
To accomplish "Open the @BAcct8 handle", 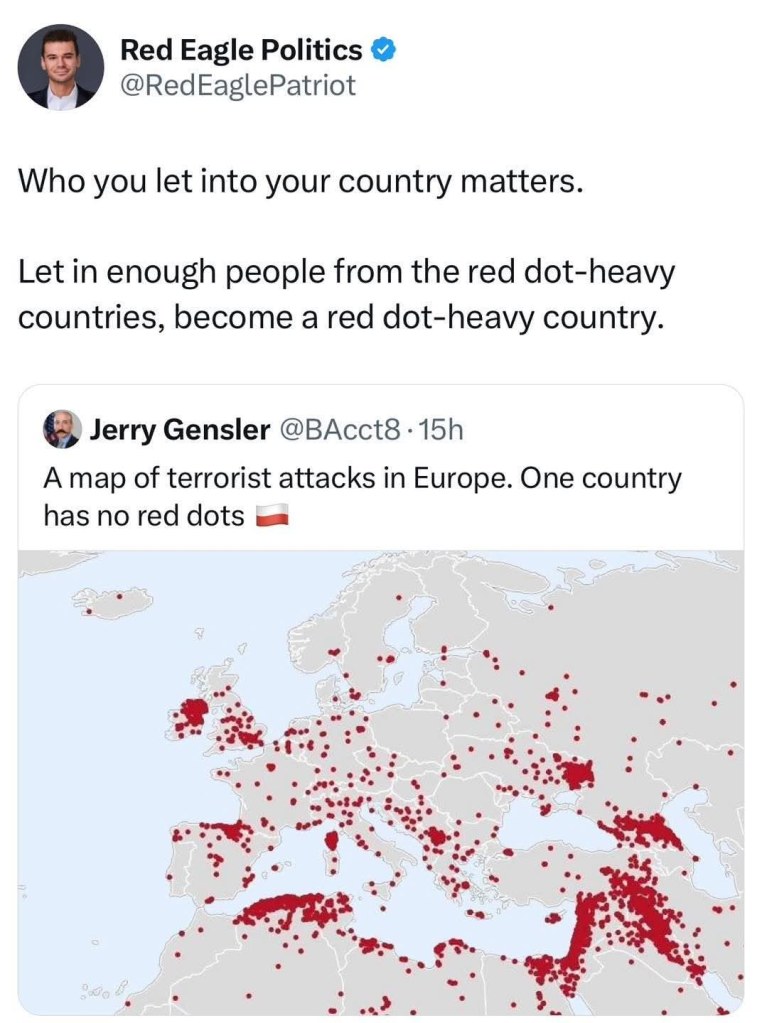I will (x=342, y=430).
